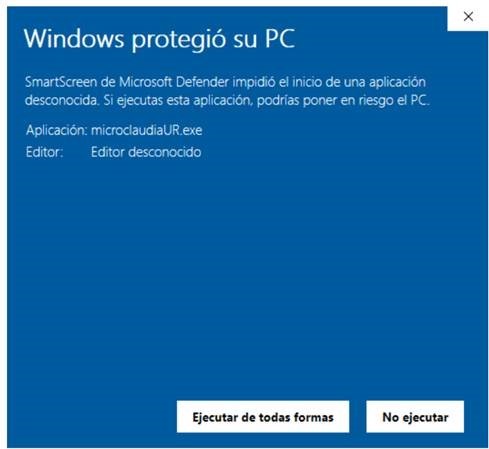Click the word protegió in the heading
Viewport: 489px width, 449px height.
pyautogui.click(x=178, y=40)
